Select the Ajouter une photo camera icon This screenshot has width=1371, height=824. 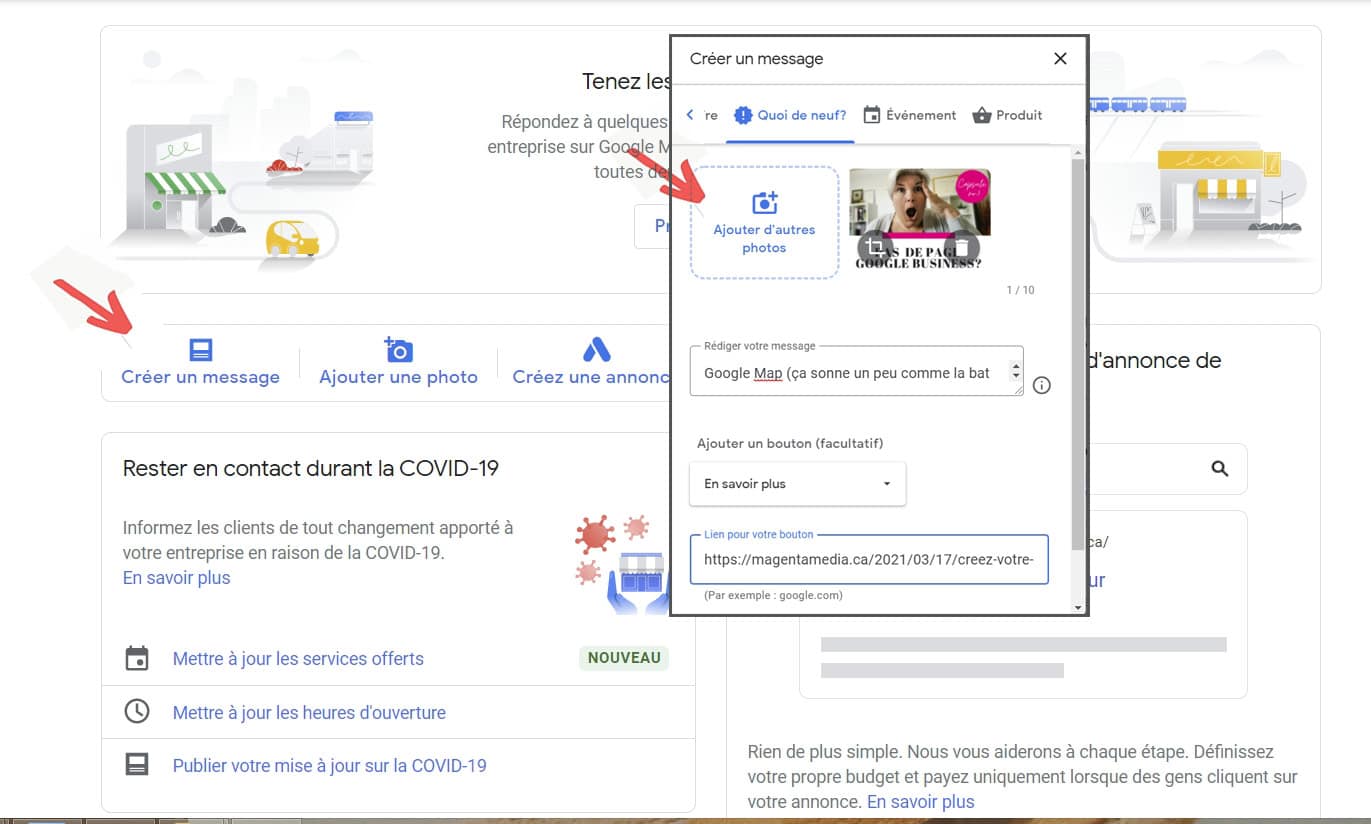pyautogui.click(x=397, y=349)
